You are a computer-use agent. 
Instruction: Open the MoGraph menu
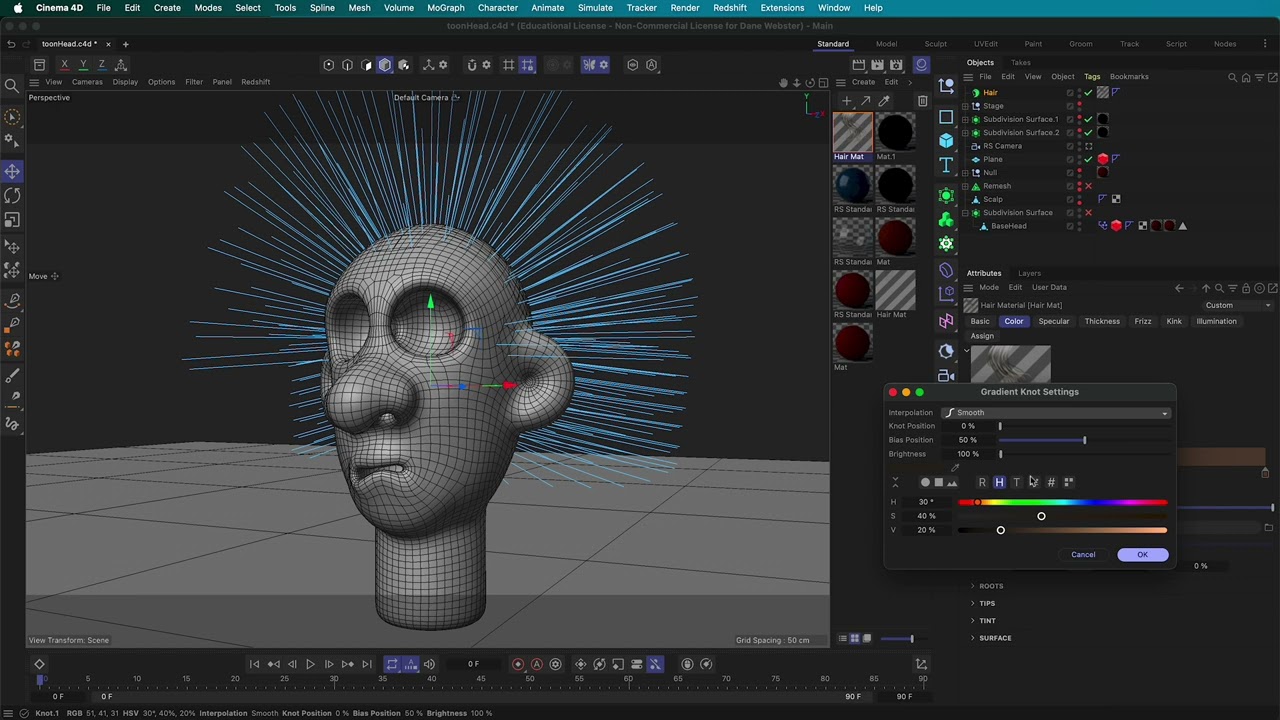pyautogui.click(x=445, y=8)
